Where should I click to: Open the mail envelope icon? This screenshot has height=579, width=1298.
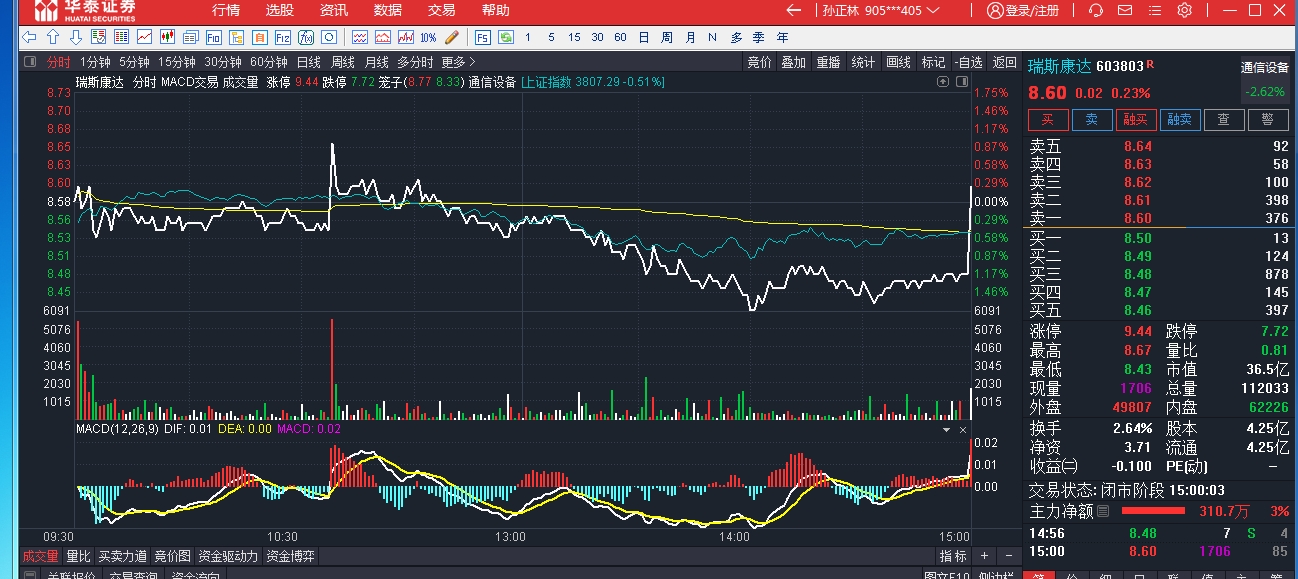coord(1125,10)
